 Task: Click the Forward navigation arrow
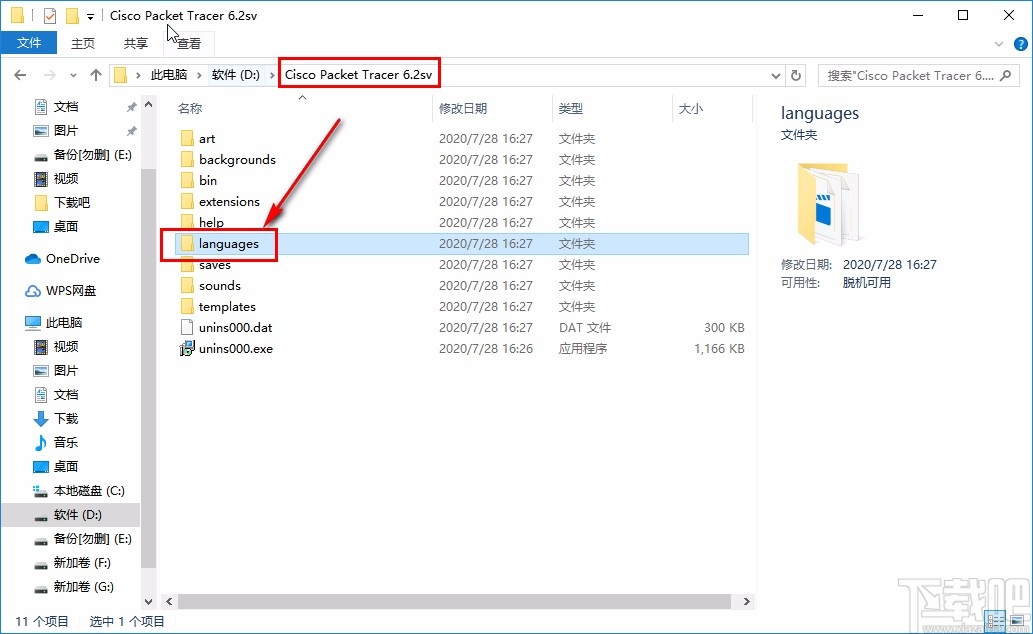tap(49, 75)
